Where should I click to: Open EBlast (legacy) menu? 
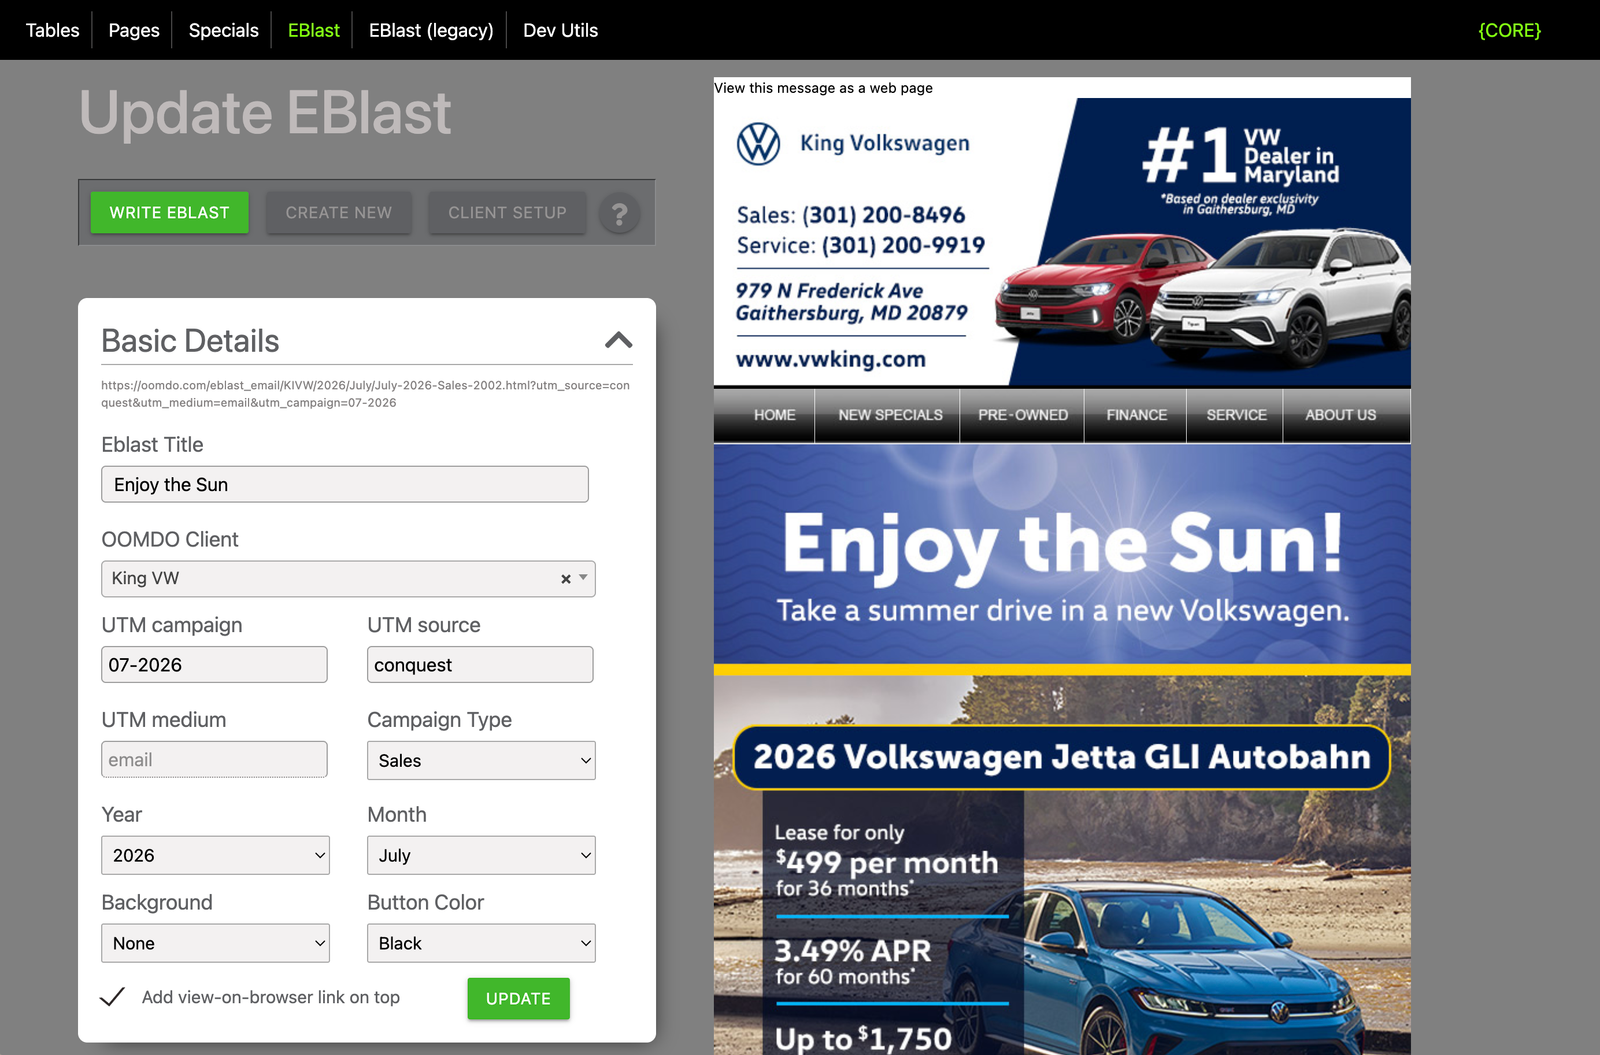click(431, 30)
